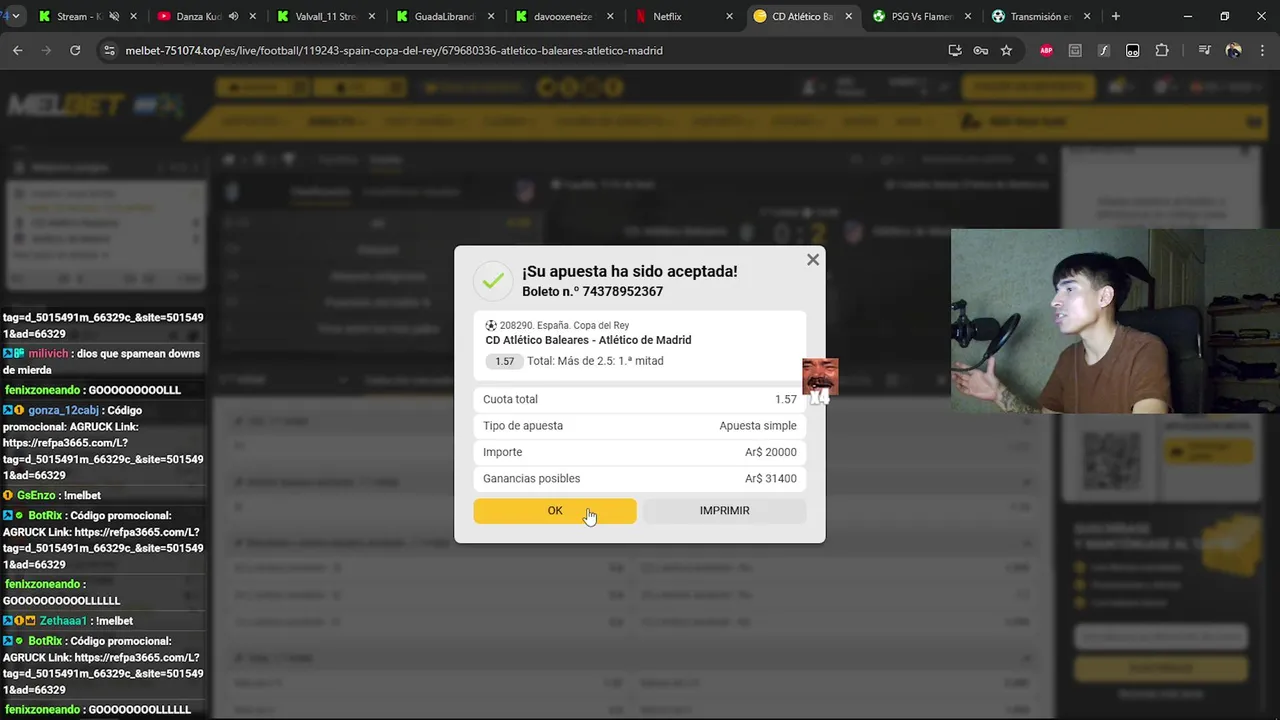Screen dimensions: 1280x720
Task: Open the media controls playlist icon
Action: [x=1204, y=50]
